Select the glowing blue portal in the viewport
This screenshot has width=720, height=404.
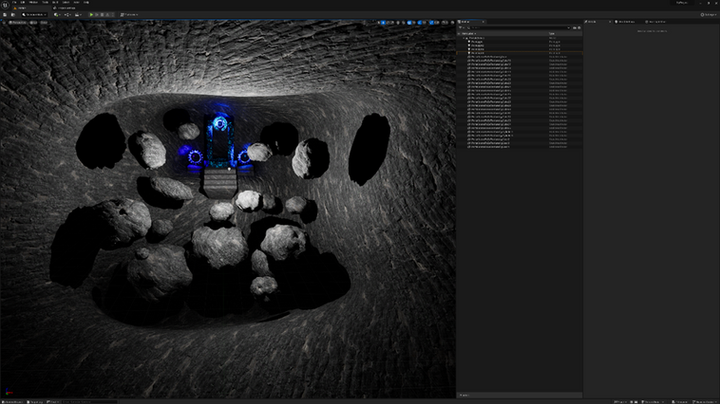219,140
